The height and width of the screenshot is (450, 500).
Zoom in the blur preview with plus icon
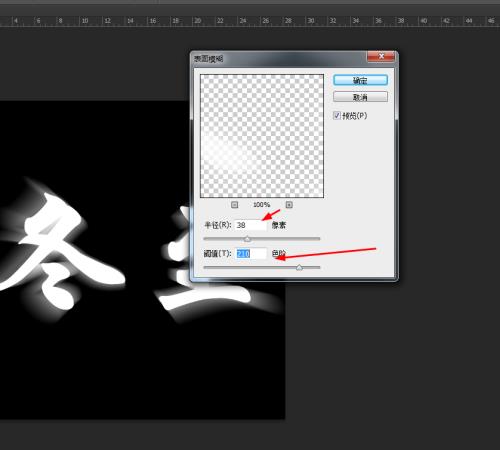[x=289, y=205]
